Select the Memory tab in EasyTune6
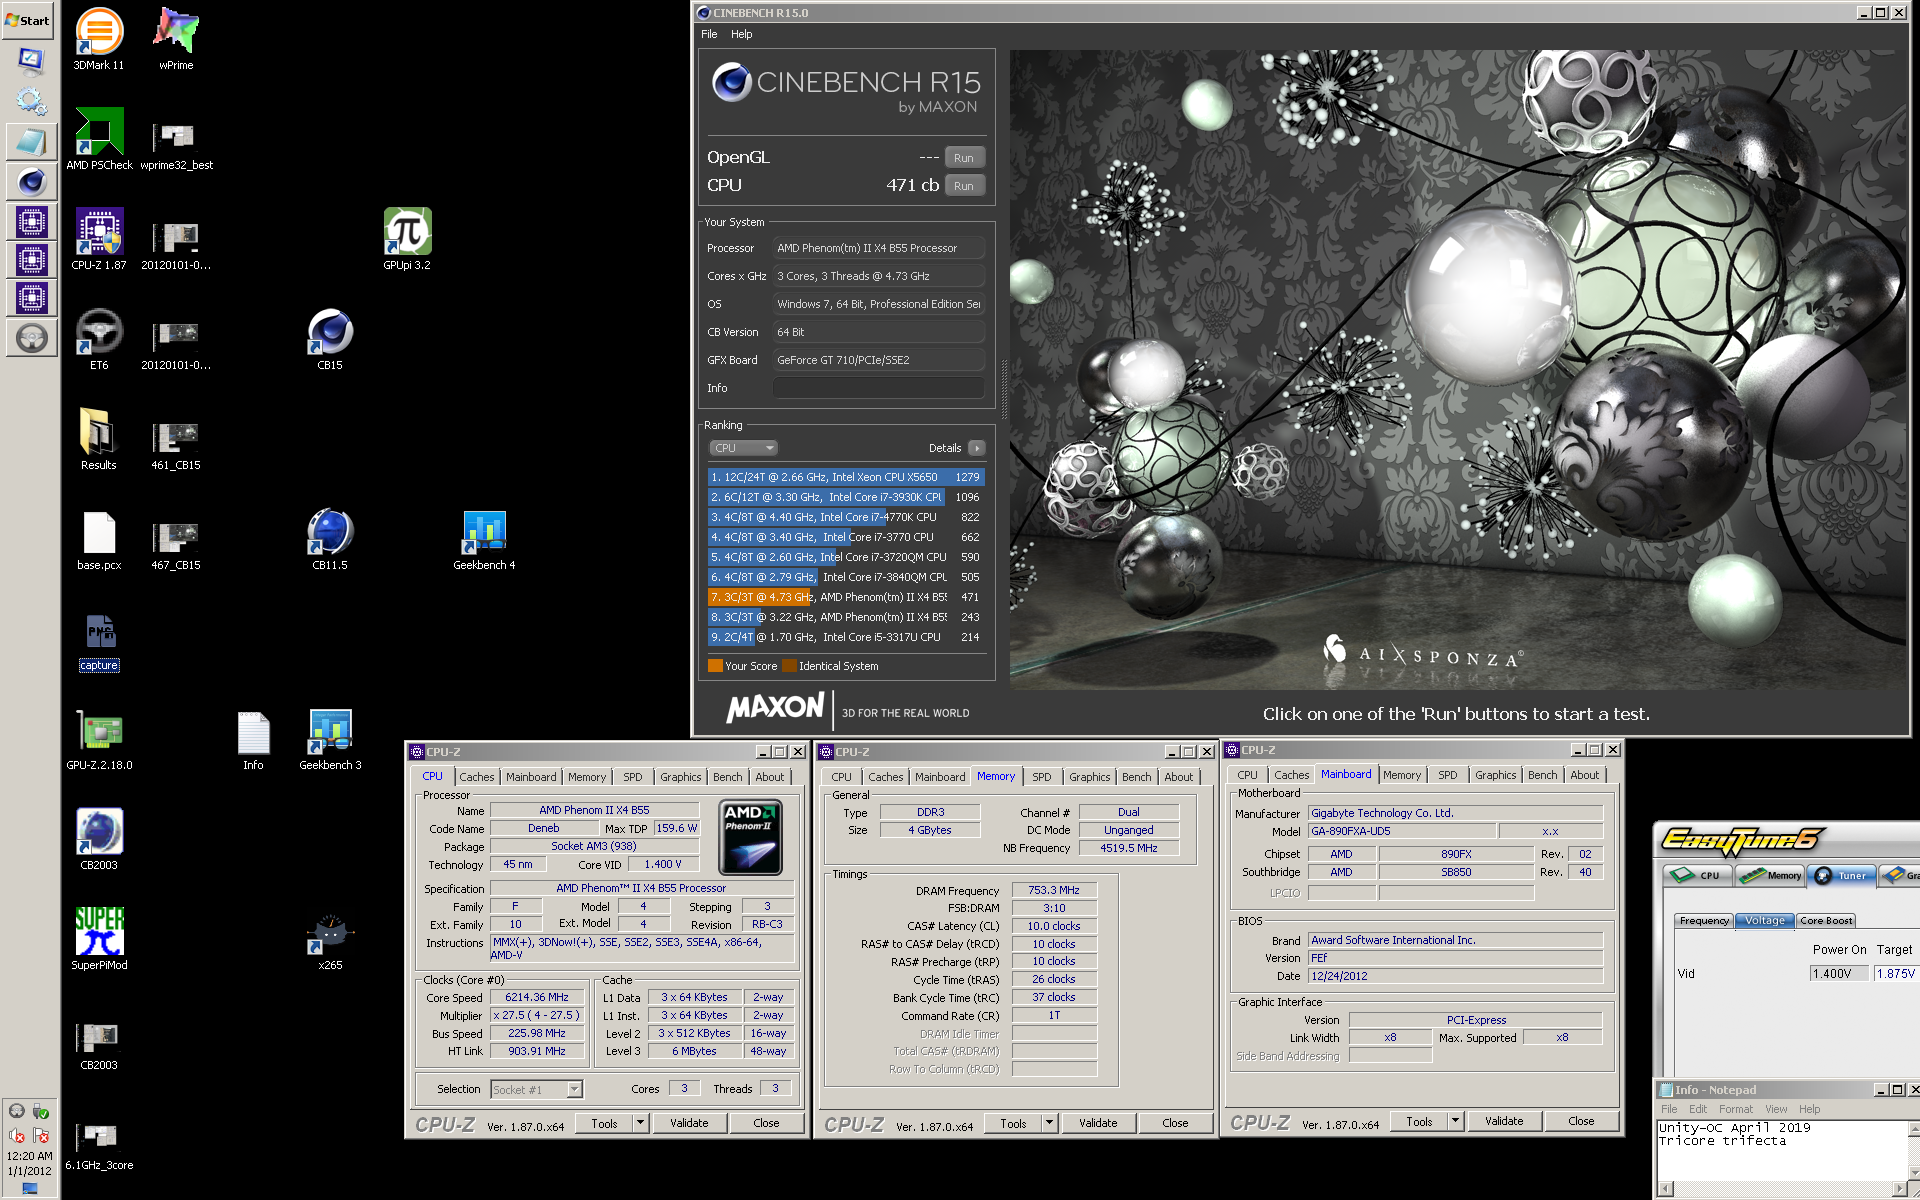This screenshot has width=1920, height=1200. pos(1770,875)
